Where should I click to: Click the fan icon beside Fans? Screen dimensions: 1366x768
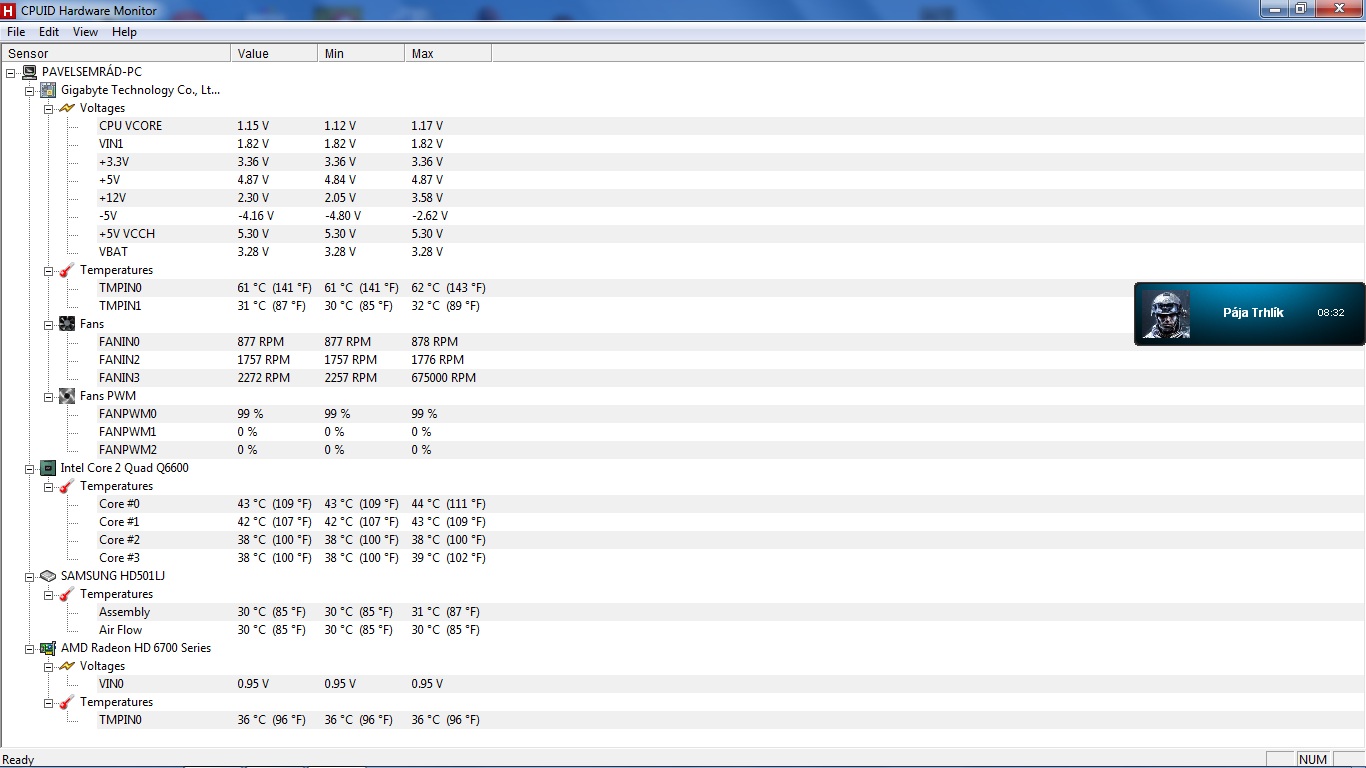coord(67,324)
